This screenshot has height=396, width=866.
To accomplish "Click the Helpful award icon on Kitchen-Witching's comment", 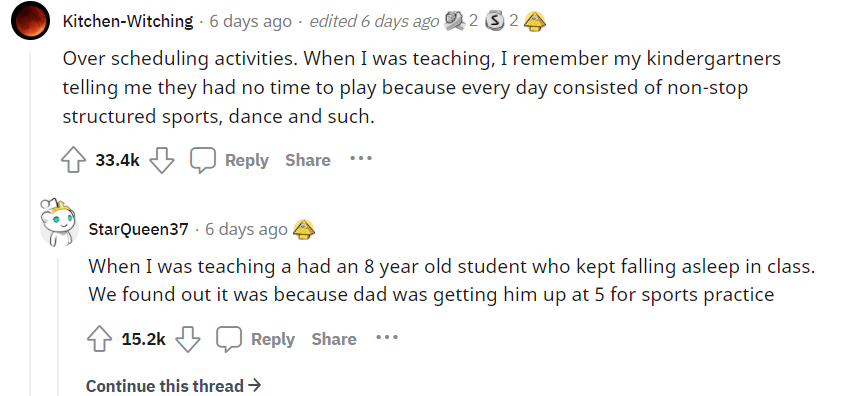I will coord(455,21).
